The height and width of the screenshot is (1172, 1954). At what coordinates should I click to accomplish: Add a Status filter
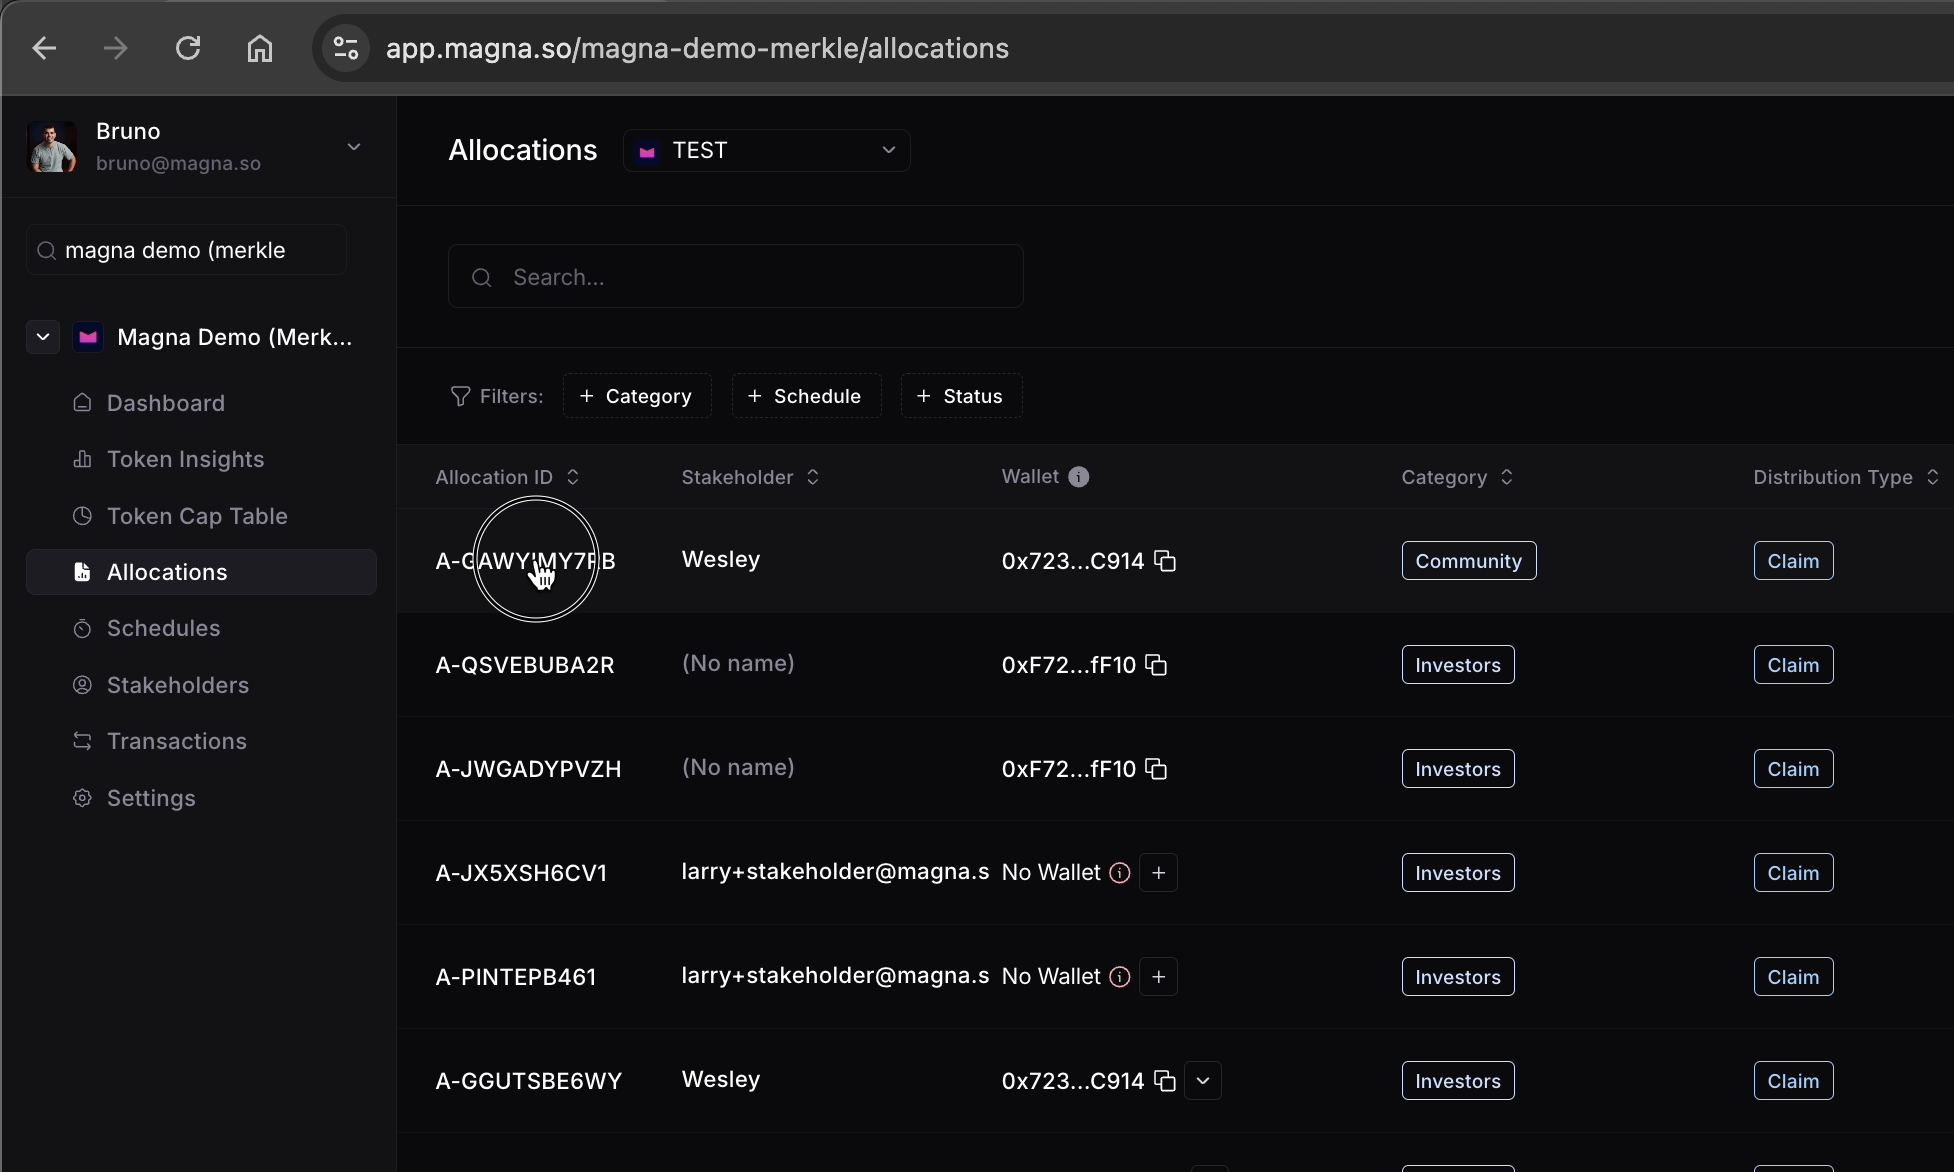point(960,396)
